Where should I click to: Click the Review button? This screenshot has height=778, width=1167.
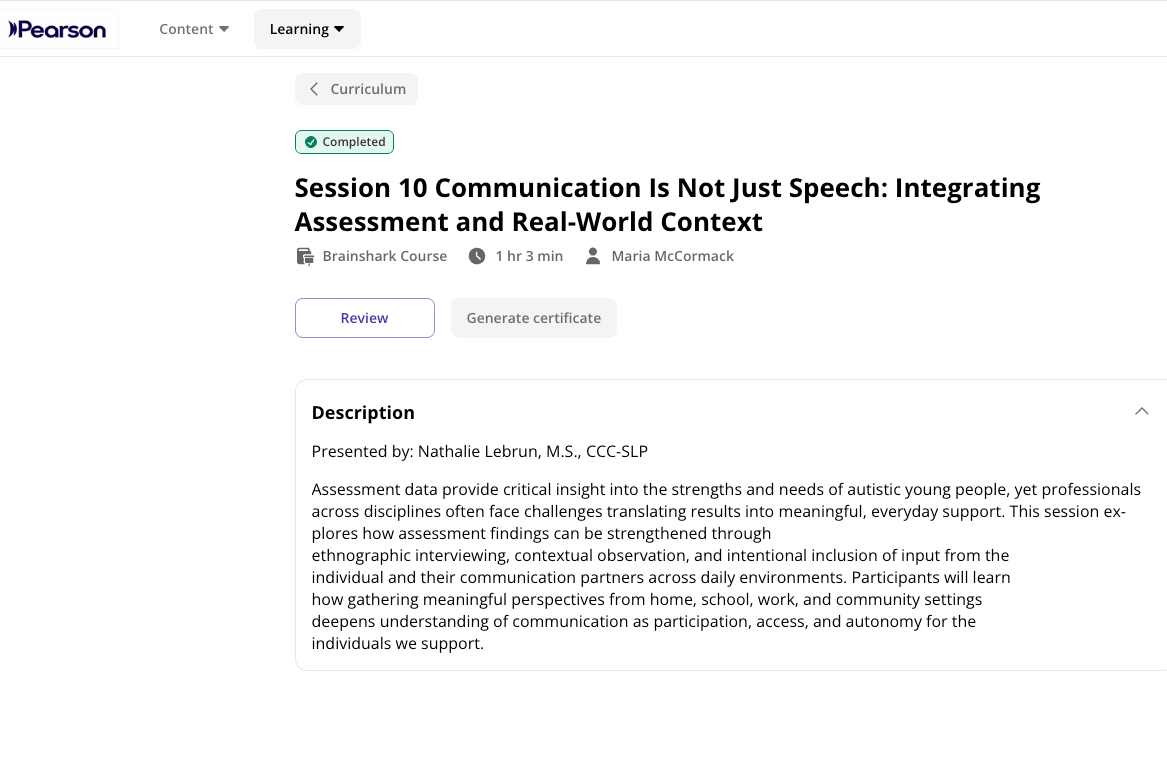tap(365, 318)
